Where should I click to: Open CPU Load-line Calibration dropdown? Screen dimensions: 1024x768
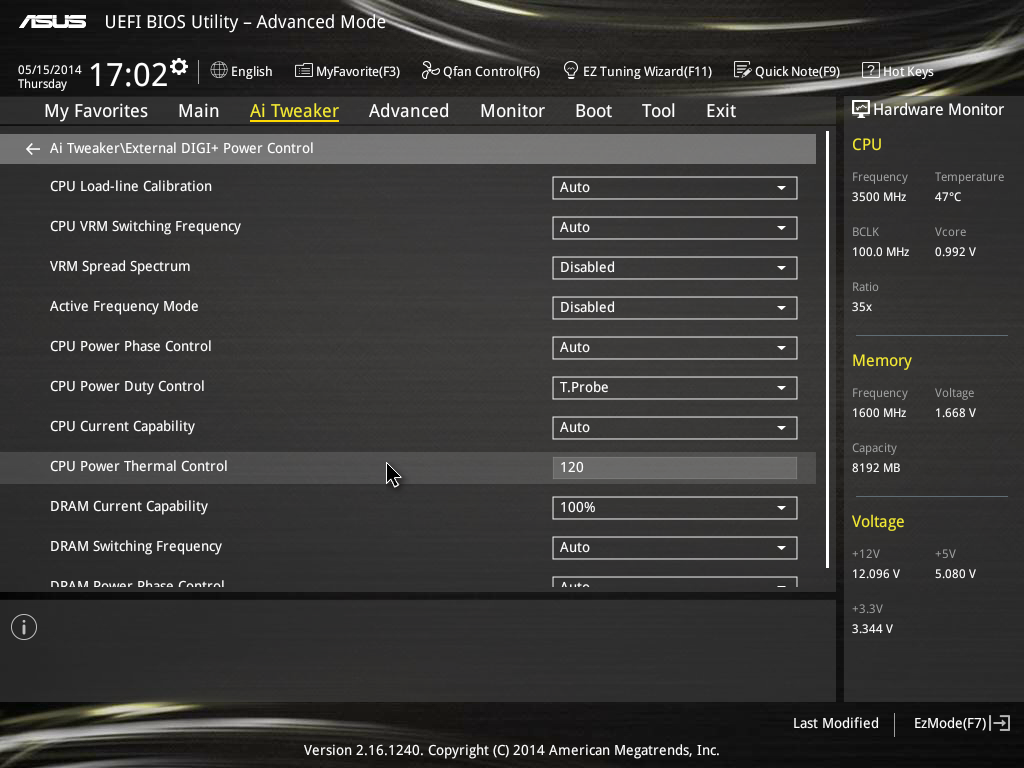(x=675, y=187)
